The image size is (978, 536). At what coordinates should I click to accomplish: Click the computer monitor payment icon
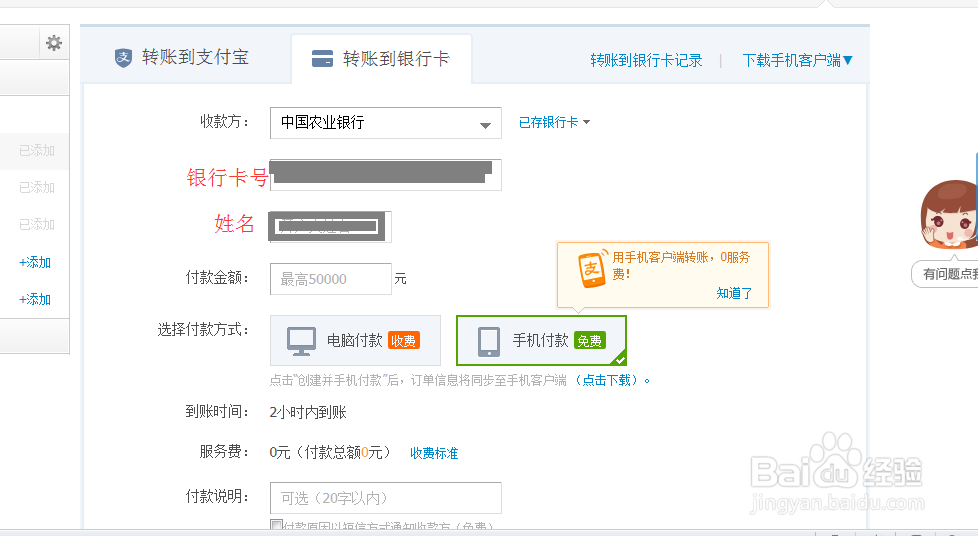(x=301, y=341)
